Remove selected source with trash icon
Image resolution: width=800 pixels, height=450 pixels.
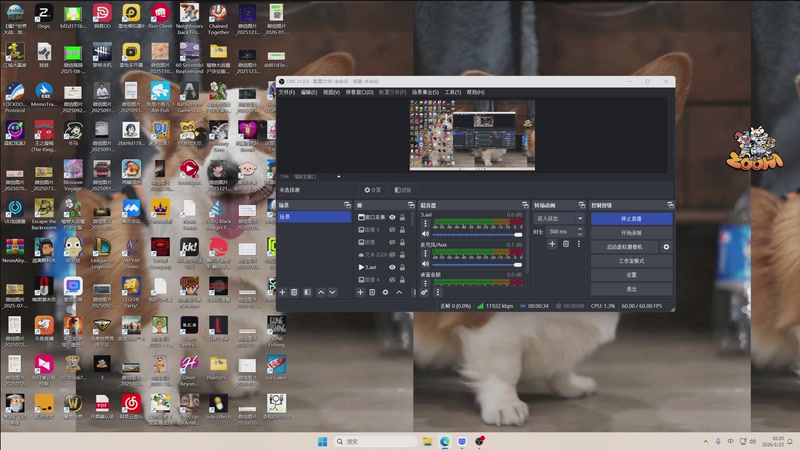(x=372, y=292)
